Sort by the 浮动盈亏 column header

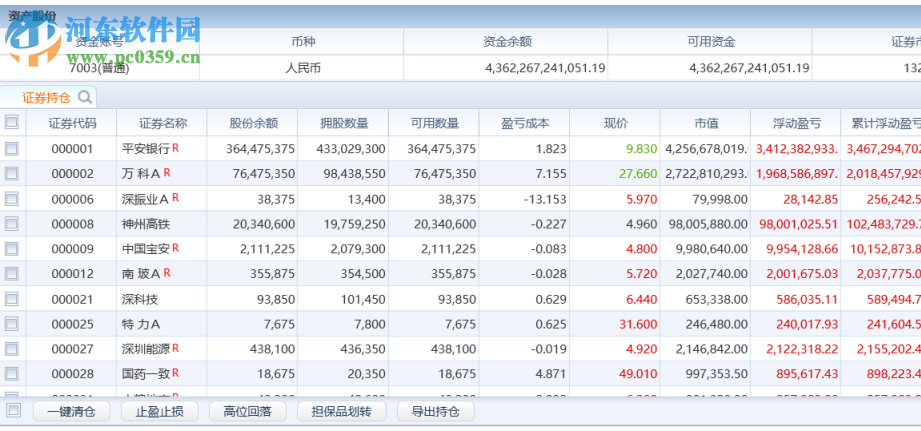coord(795,123)
